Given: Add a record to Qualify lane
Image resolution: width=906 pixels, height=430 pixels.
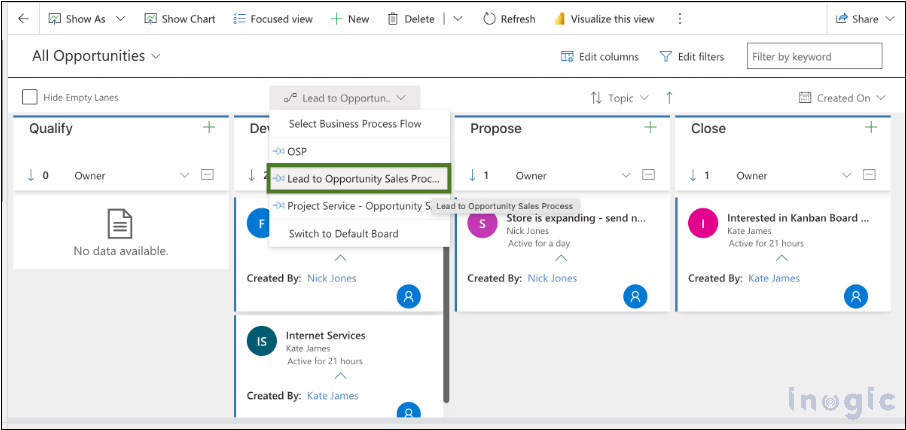Looking at the screenshot, I should pos(209,128).
